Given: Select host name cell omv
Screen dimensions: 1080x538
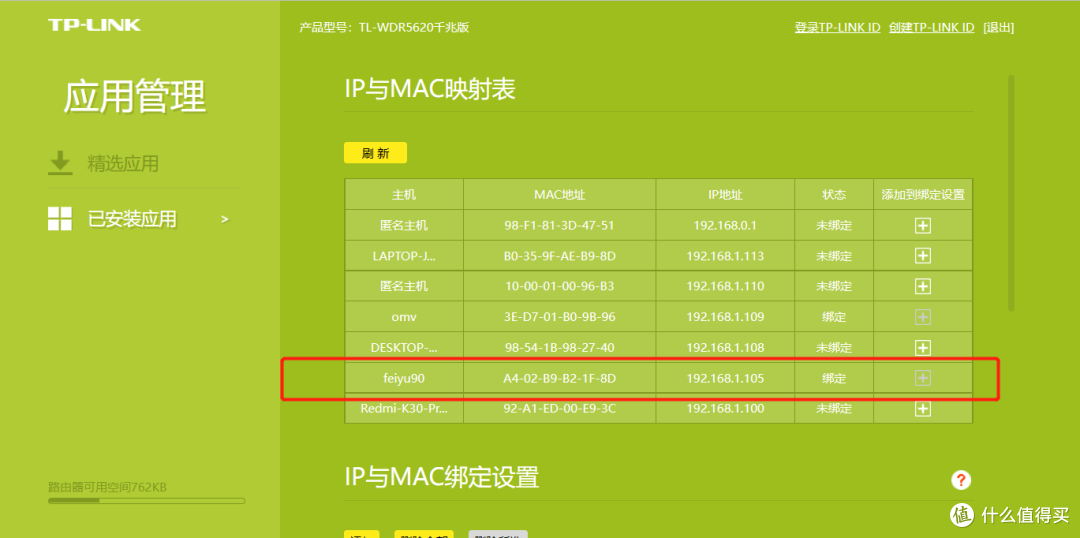Looking at the screenshot, I should 404,317.
